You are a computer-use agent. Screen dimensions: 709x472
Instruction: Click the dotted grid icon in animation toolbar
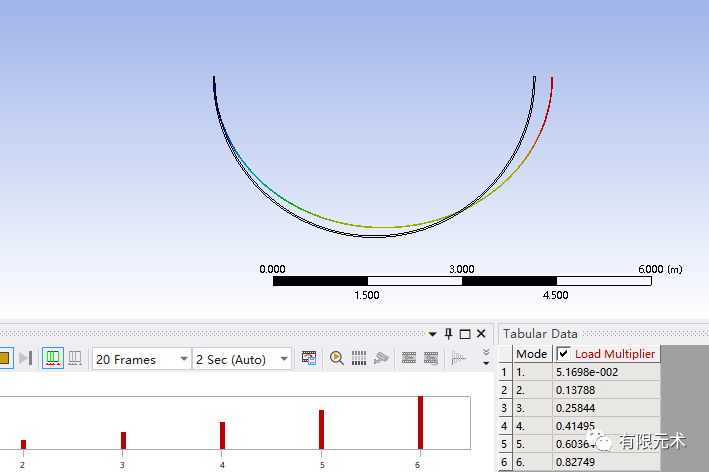[359, 359]
